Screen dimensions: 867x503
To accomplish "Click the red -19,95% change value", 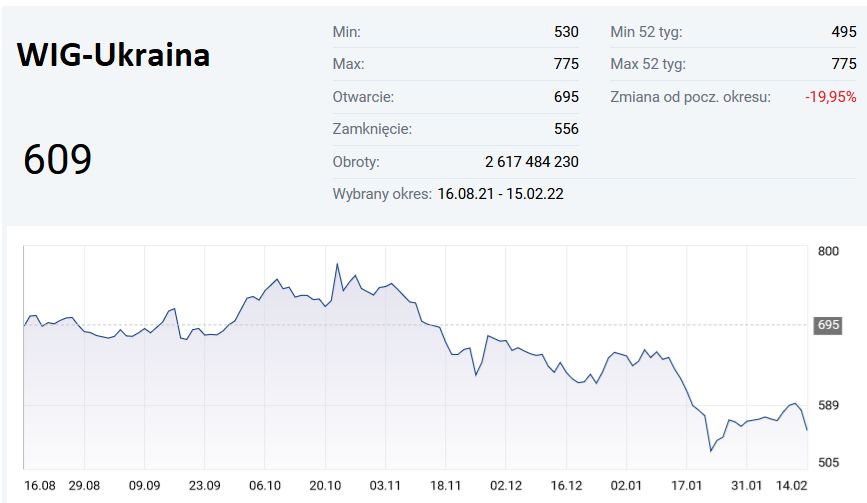I will pos(830,97).
